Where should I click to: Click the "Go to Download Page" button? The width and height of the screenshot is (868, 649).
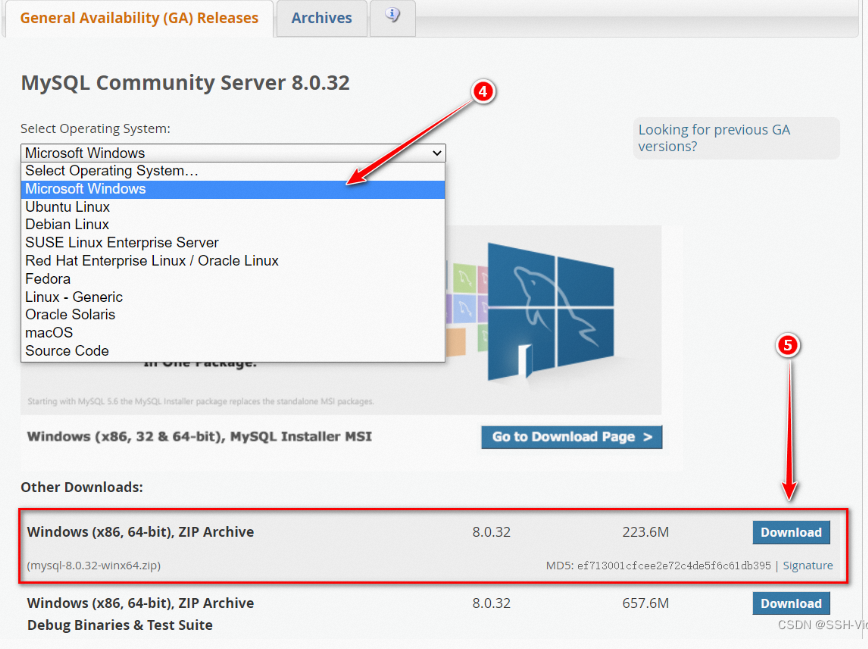pyautogui.click(x=571, y=437)
